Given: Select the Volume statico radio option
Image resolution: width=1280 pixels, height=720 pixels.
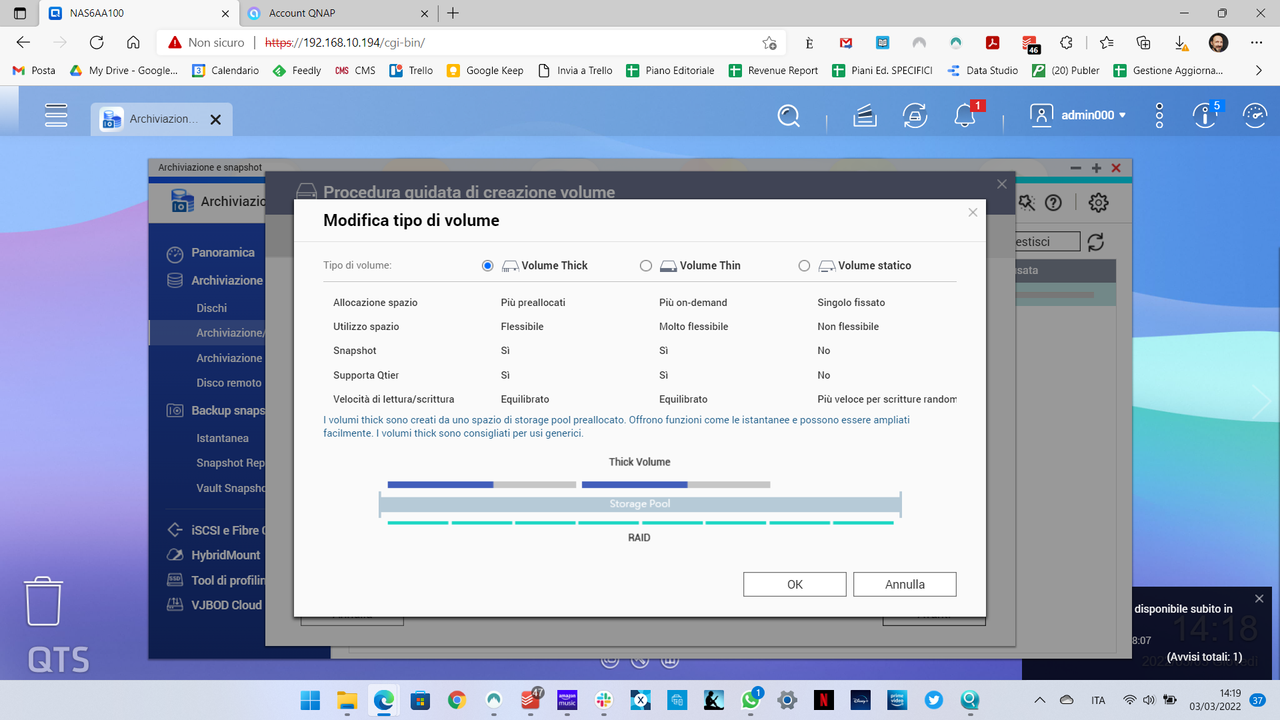Looking at the screenshot, I should pyautogui.click(x=804, y=266).
